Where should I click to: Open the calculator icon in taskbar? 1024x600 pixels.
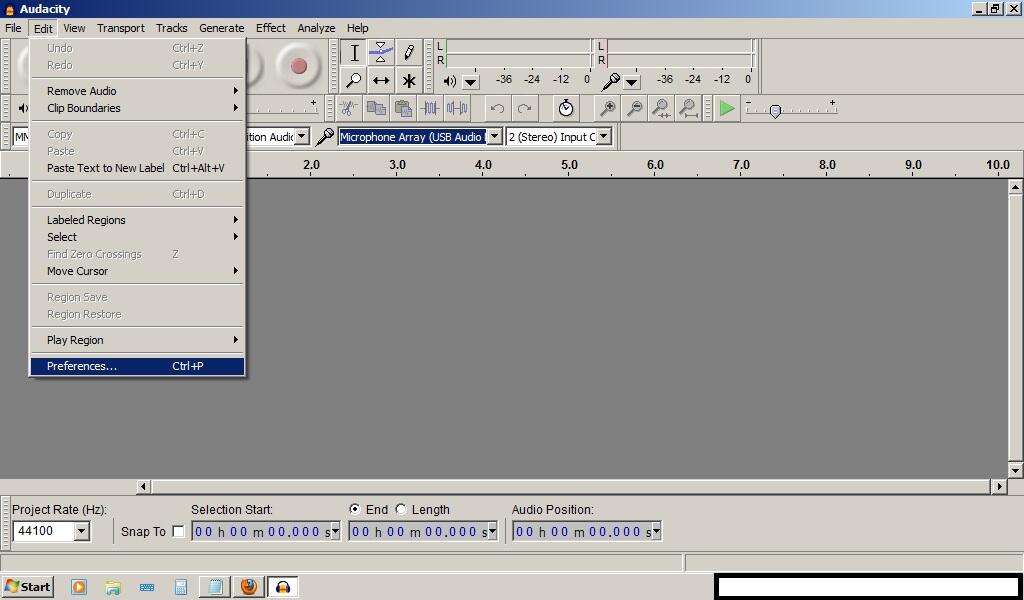point(181,587)
